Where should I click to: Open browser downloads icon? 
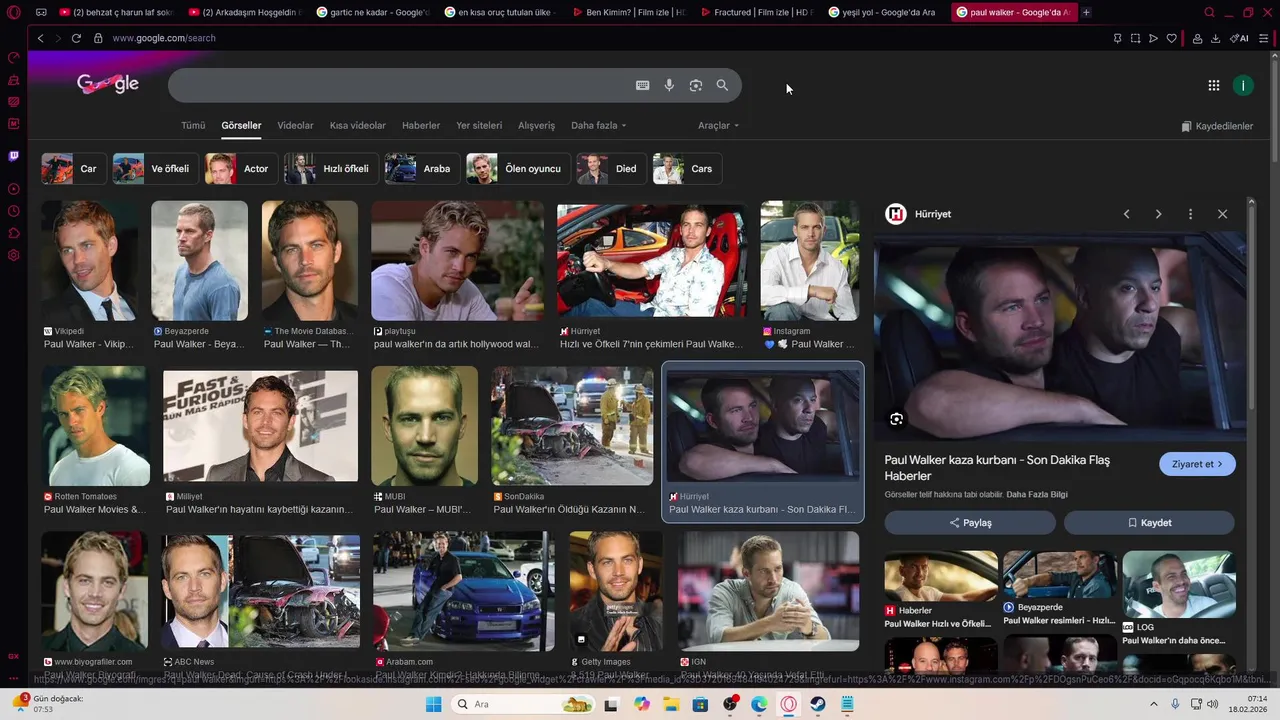(1215, 38)
